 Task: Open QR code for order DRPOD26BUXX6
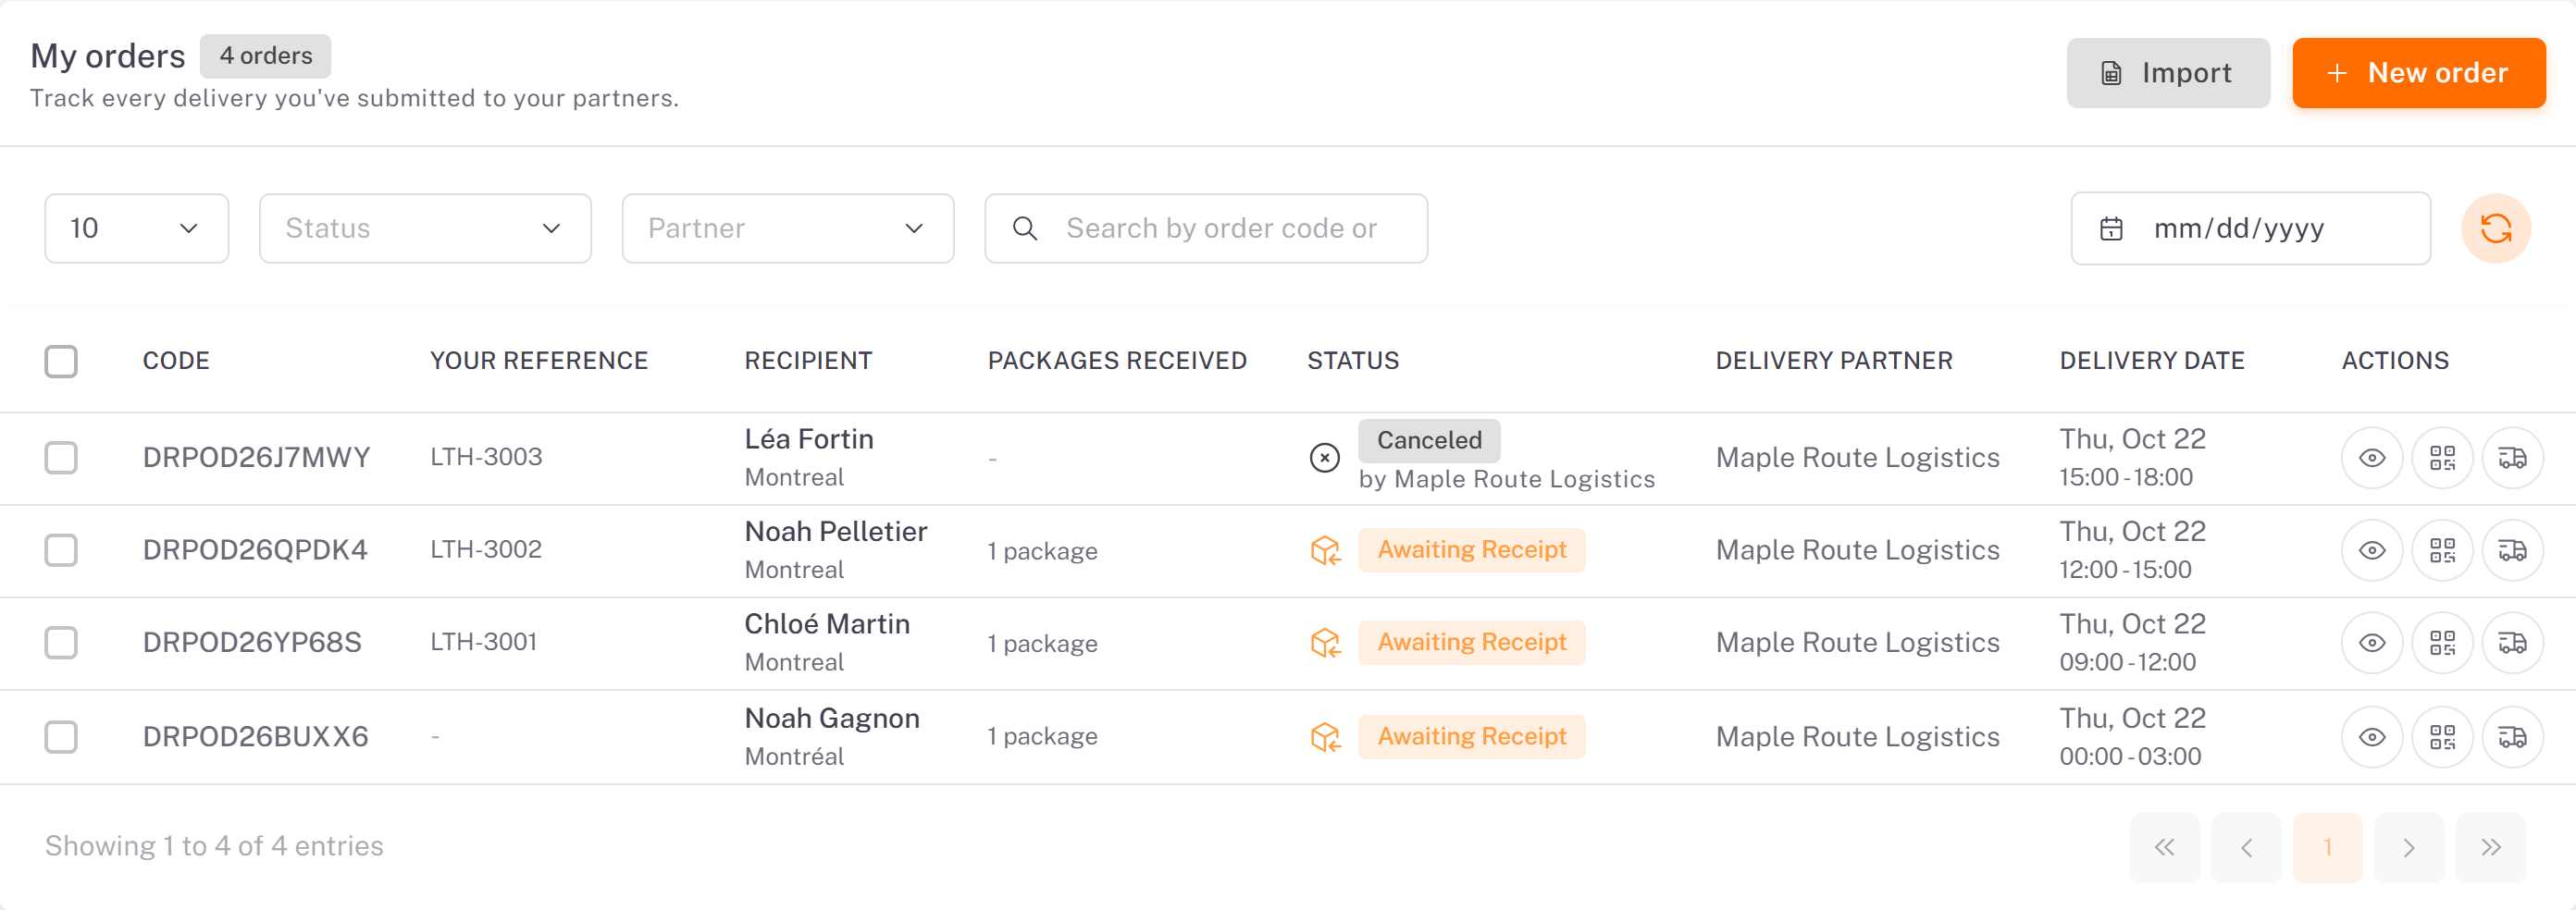click(2442, 737)
